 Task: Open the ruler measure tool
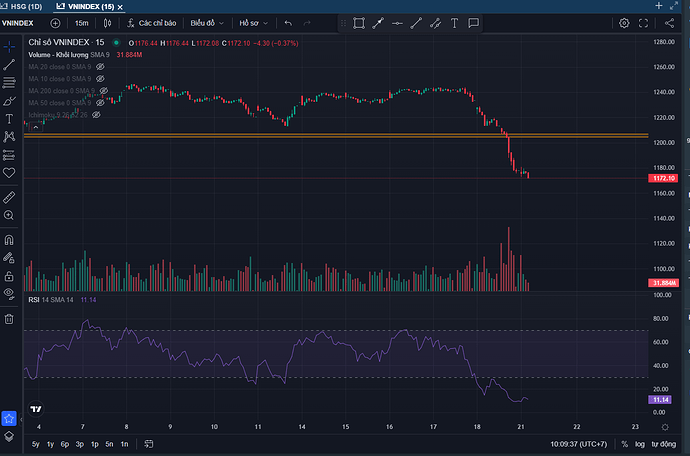click(x=9, y=195)
